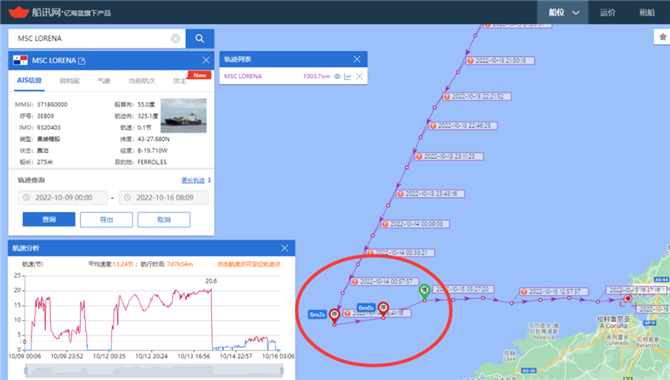Click track point label 2022-10-13 23:11:23
Viewport: 670px width, 380px height.
pos(449,156)
